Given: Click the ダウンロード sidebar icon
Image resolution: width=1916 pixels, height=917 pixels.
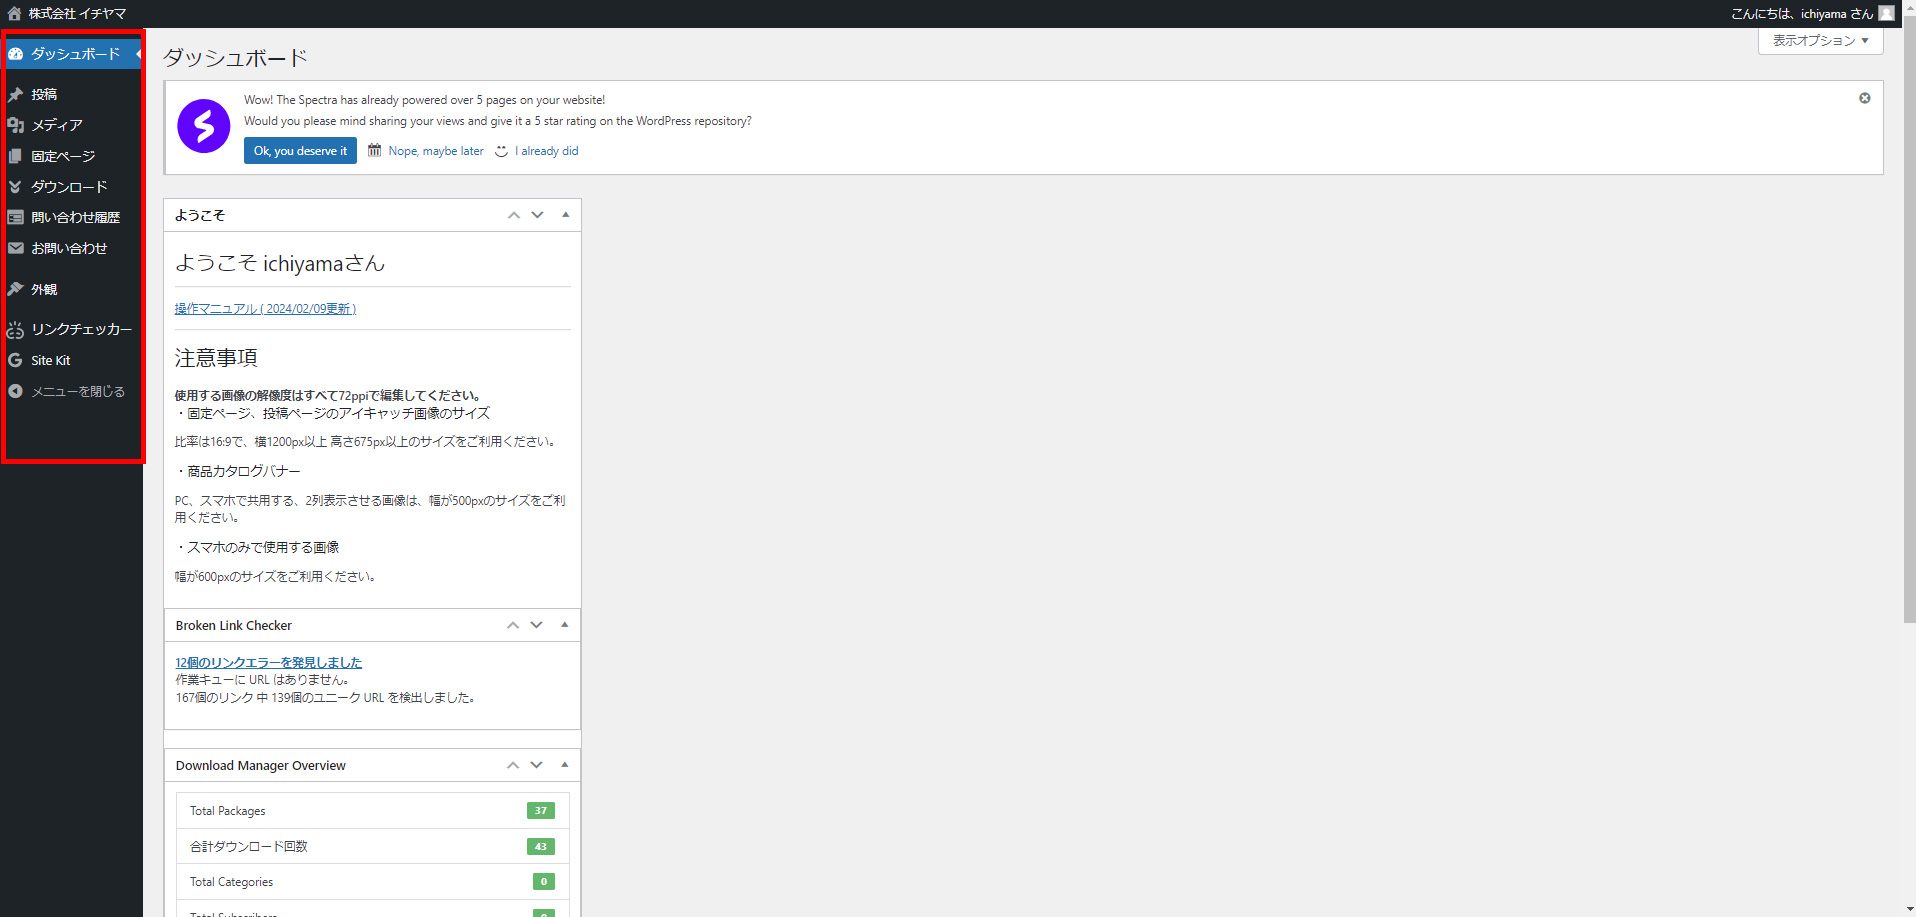Looking at the screenshot, I should pos(15,187).
